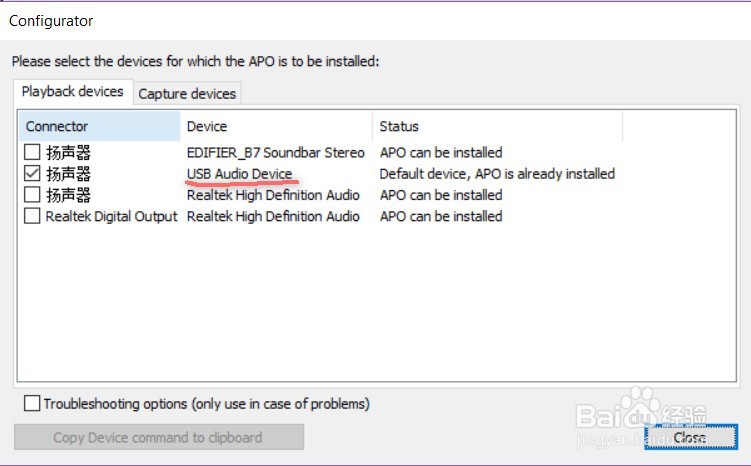Select the Realtek Digital Output connector label
The width and height of the screenshot is (751, 466).
point(111,216)
